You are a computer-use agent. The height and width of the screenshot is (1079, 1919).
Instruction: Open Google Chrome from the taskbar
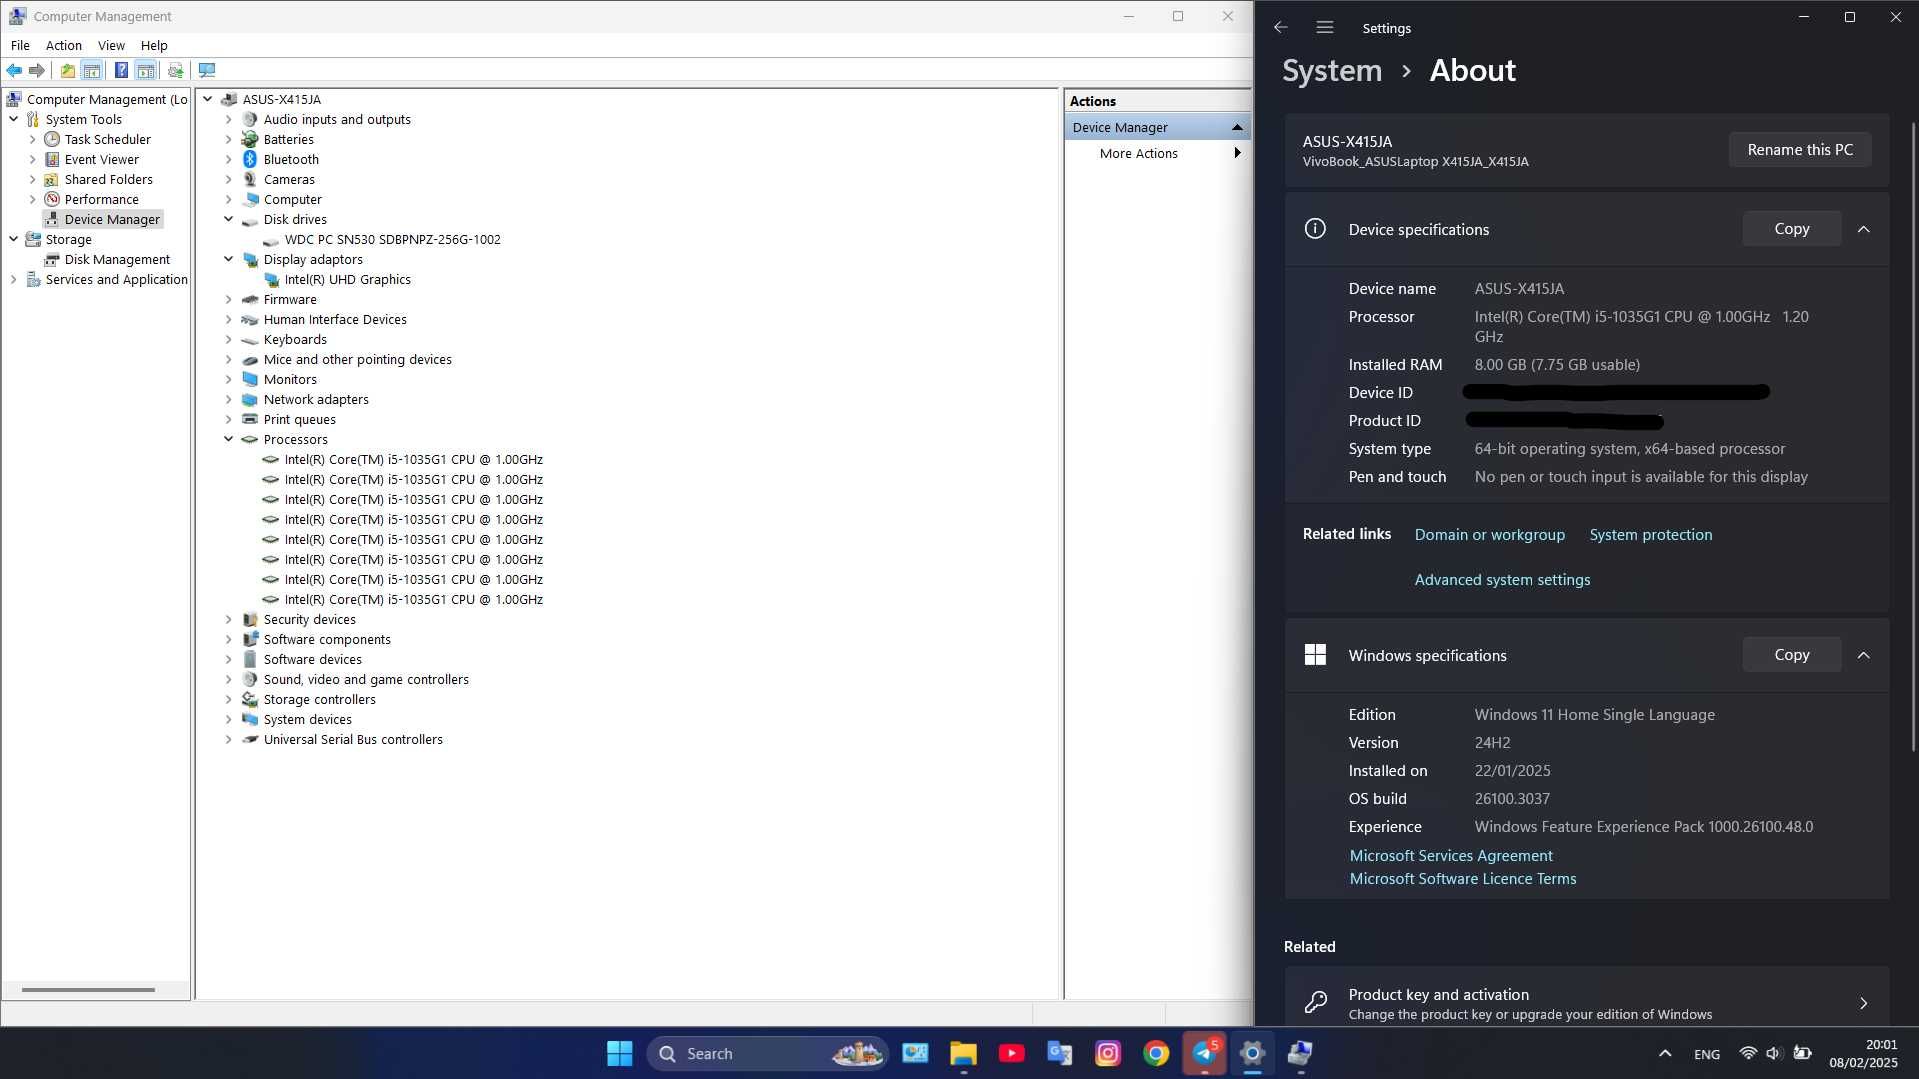pyautogui.click(x=1155, y=1053)
